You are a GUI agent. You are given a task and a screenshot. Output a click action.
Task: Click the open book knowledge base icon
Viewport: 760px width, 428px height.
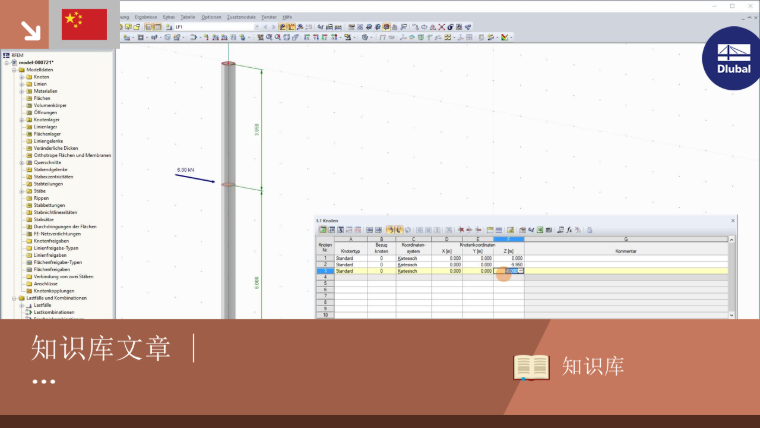tap(531, 367)
